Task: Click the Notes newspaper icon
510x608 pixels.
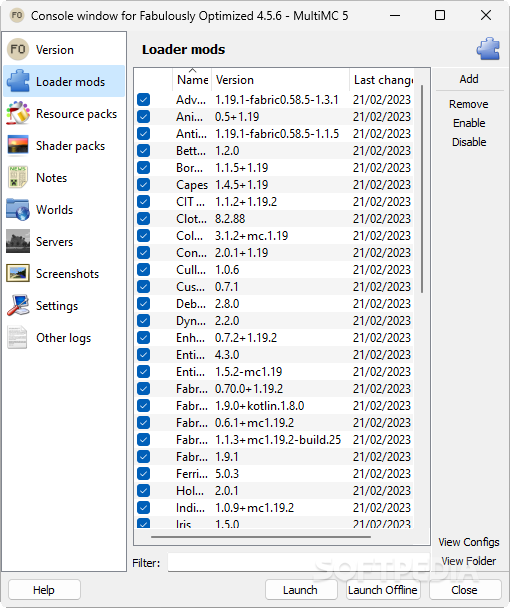Action: coord(18,177)
